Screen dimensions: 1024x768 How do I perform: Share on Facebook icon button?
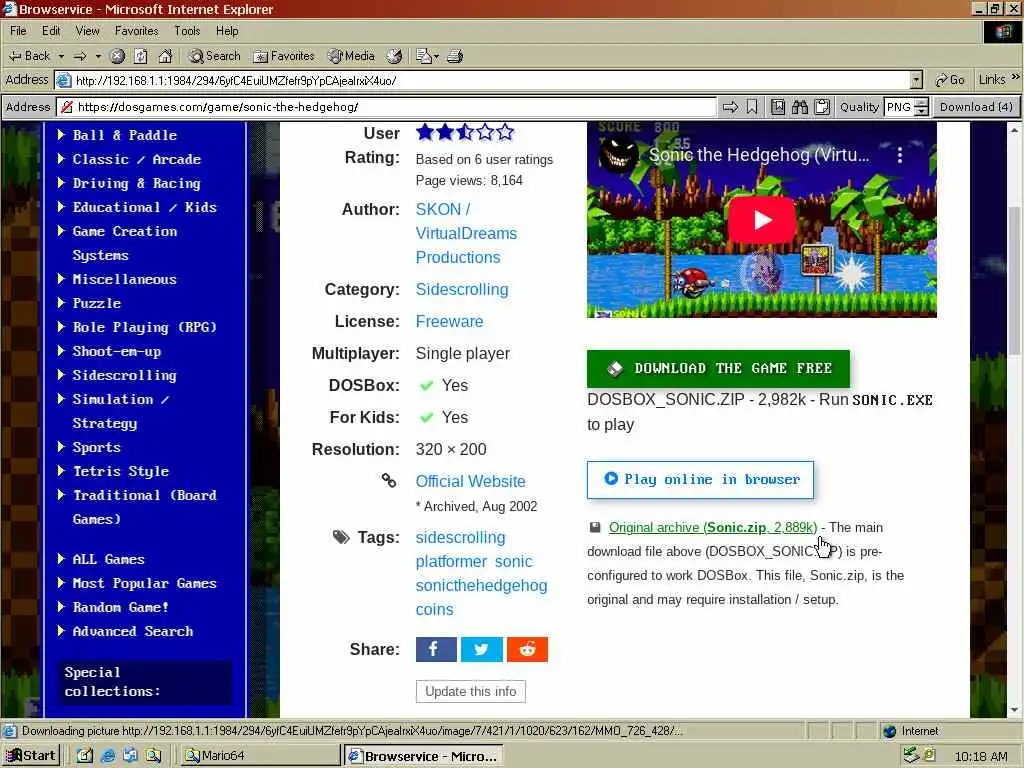(x=436, y=649)
